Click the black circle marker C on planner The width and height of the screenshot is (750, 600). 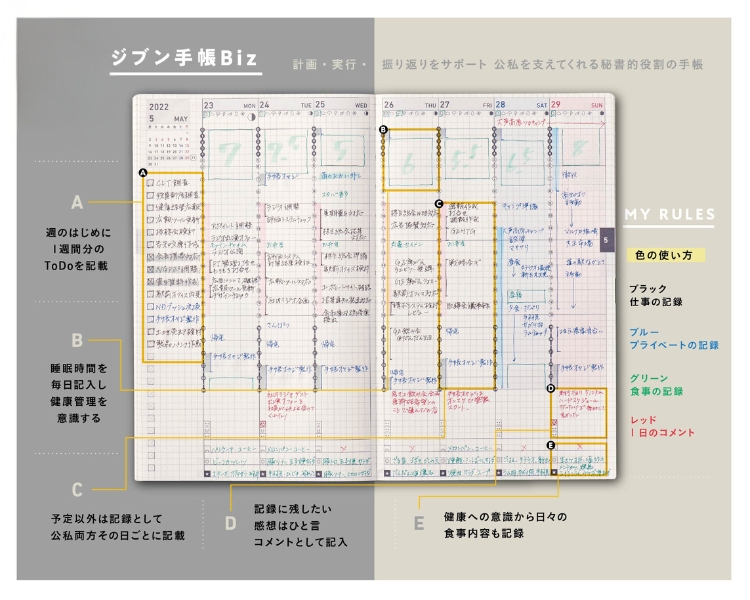pos(439,204)
